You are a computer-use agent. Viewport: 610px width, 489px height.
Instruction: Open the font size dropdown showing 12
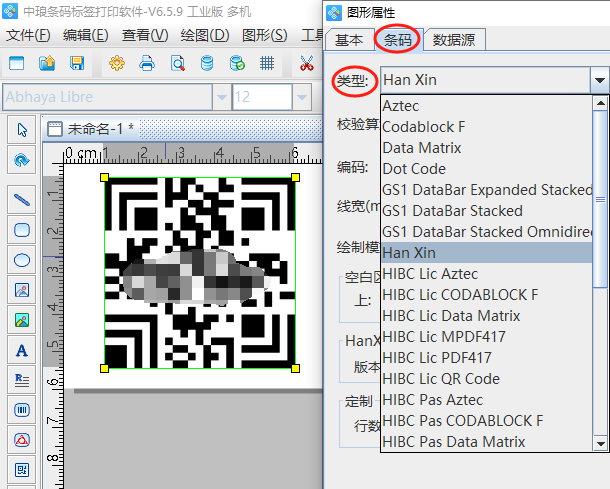(302, 97)
